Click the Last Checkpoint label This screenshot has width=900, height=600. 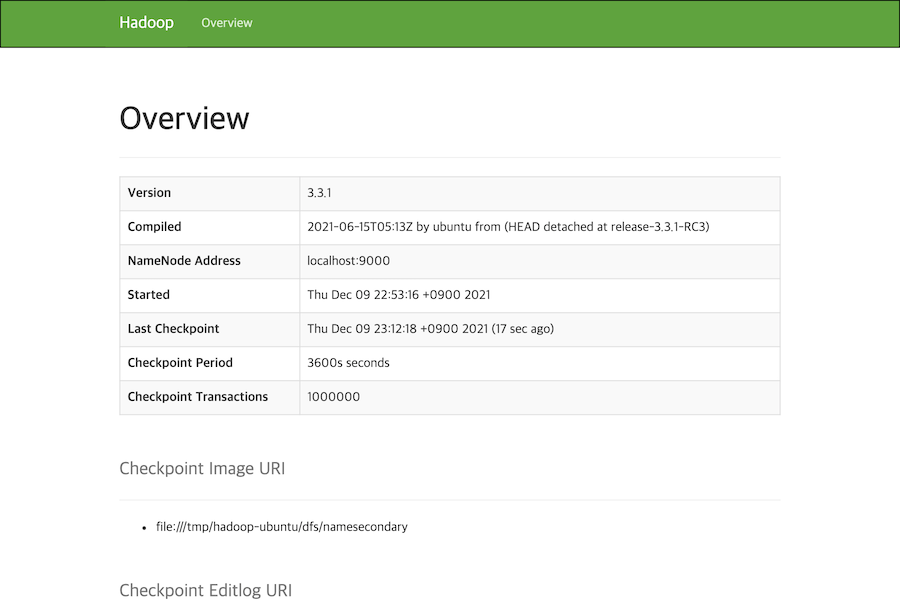coord(172,329)
